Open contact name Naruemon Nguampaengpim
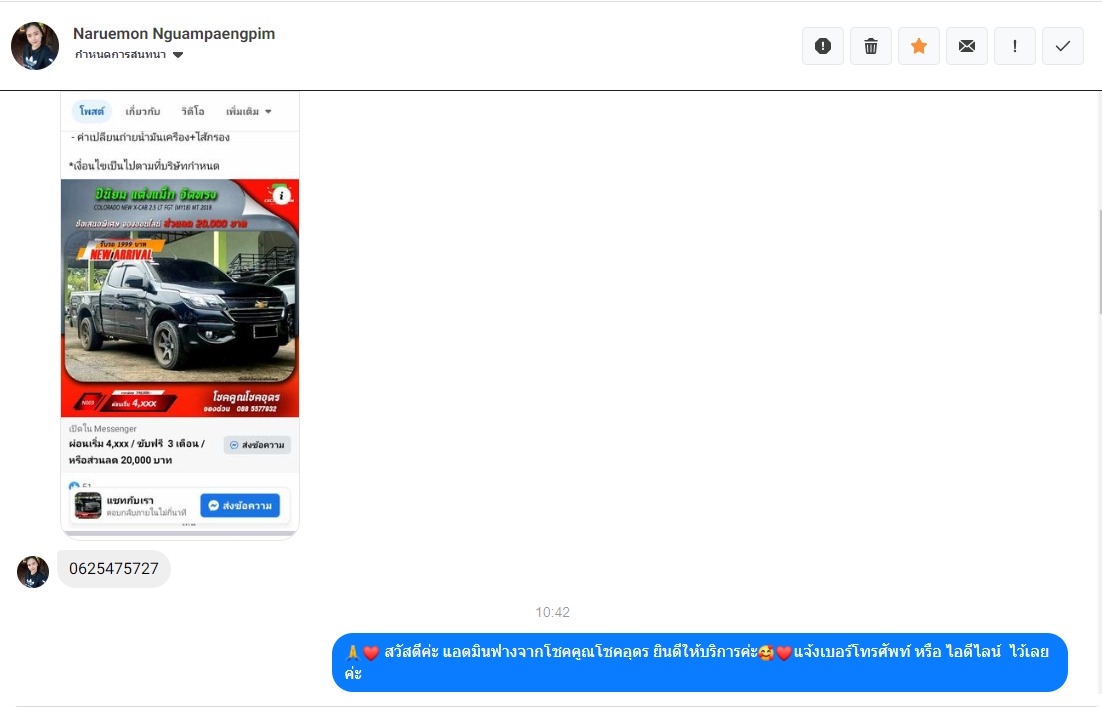Image resolution: width=1102 pixels, height=707 pixels. pos(174,34)
